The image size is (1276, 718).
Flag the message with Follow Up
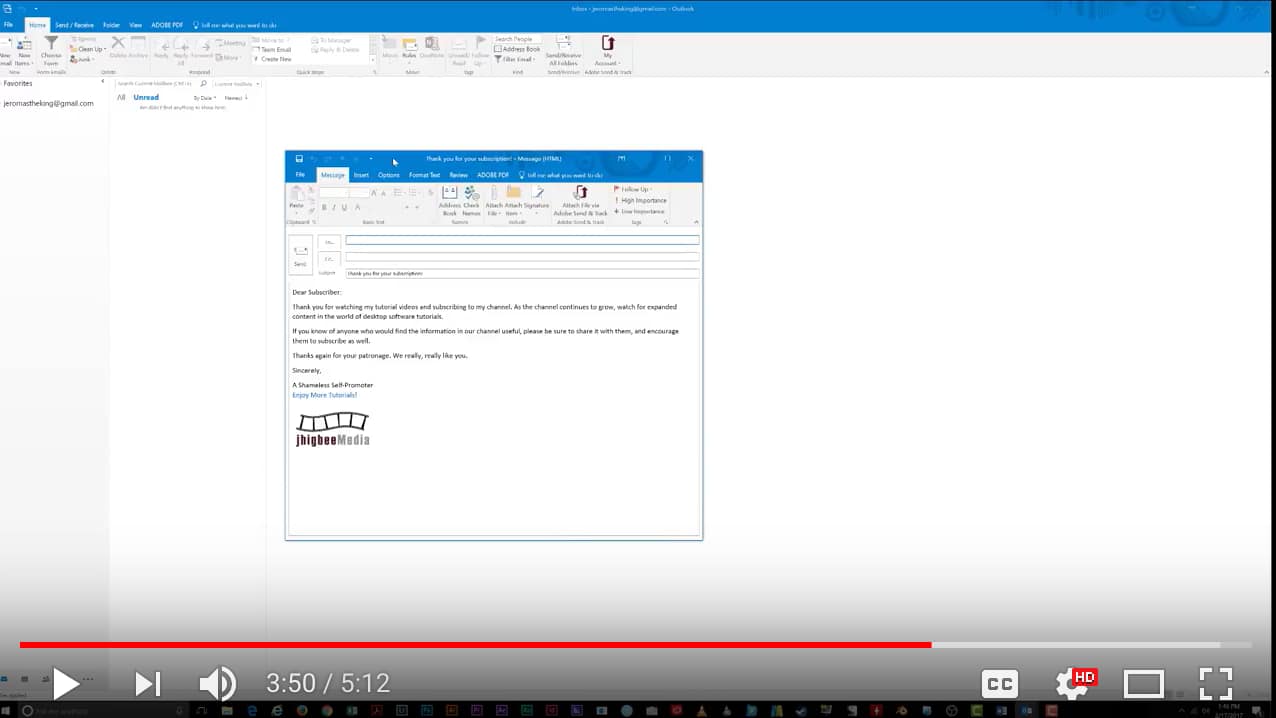click(634, 189)
